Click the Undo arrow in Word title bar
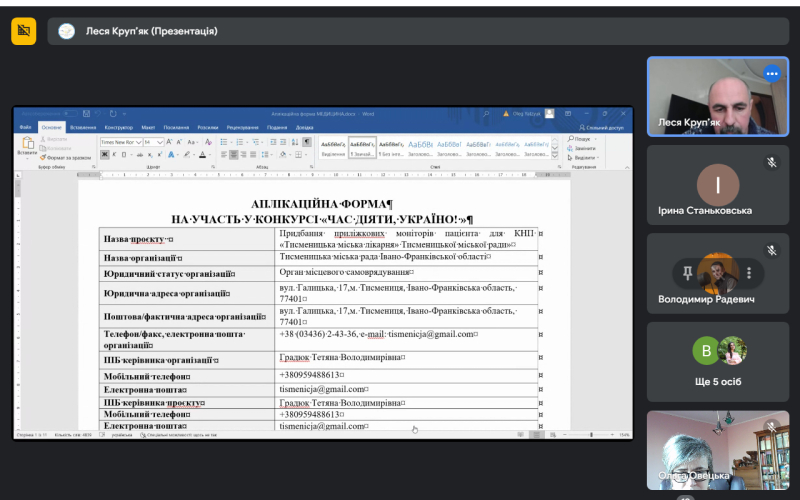Screen dimensions: 800x500 (x=98, y=114)
